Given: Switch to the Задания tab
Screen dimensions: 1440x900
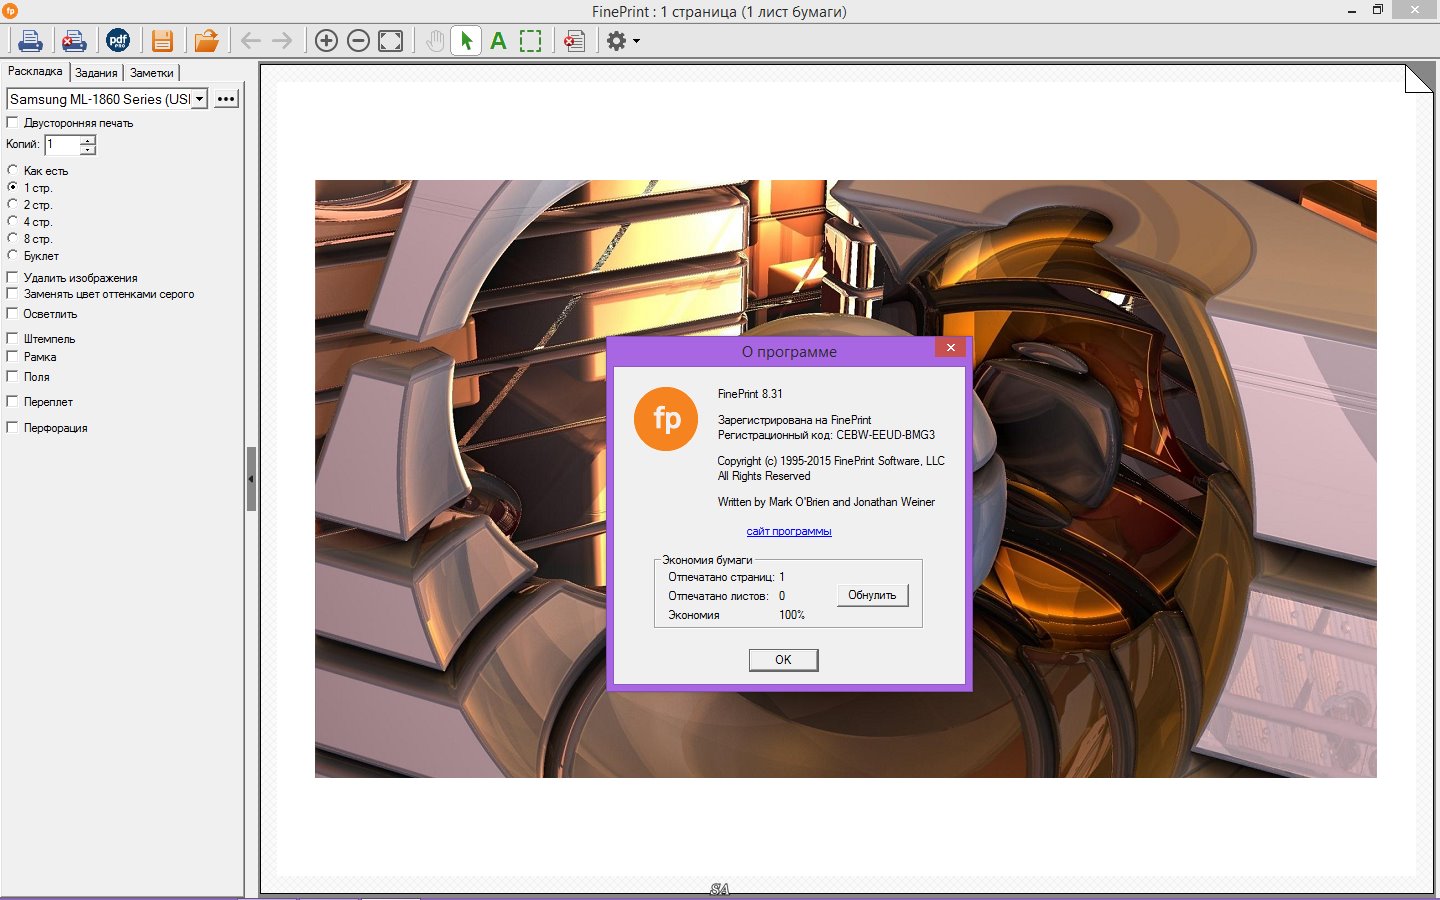Looking at the screenshot, I should coord(96,73).
